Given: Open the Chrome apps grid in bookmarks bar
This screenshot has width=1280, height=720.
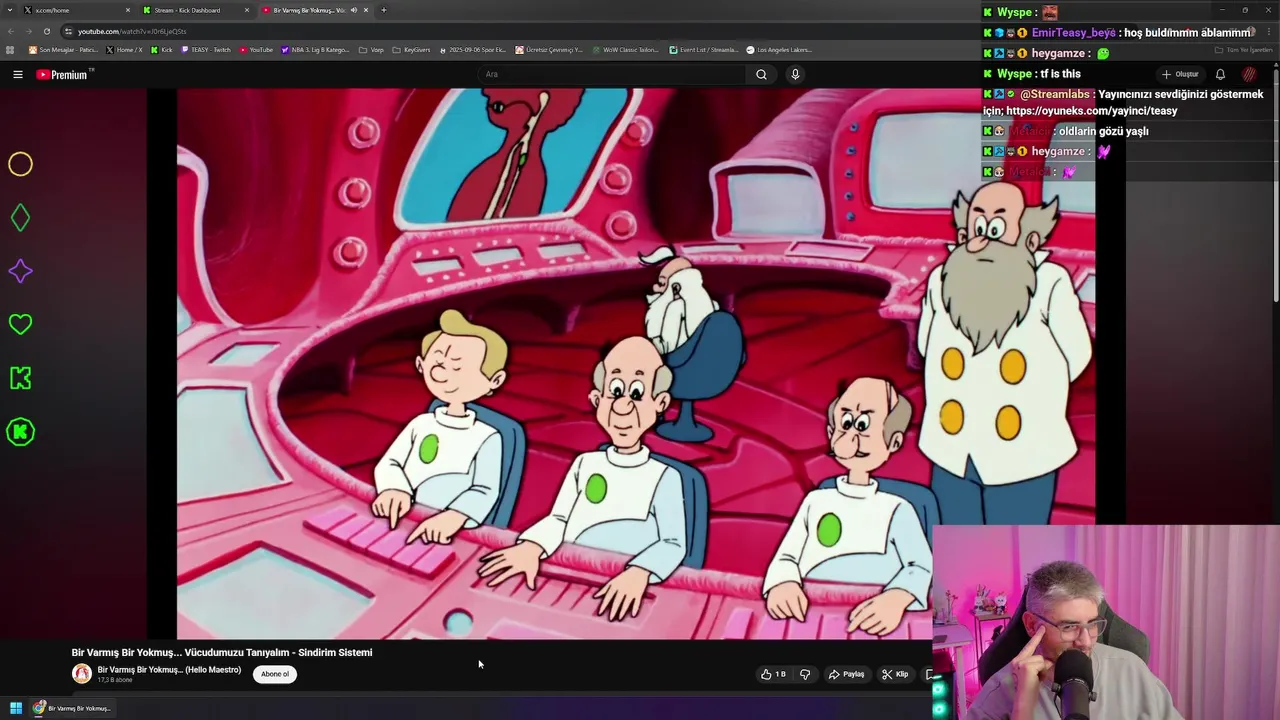Looking at the screenshot, I should point(10,50).
